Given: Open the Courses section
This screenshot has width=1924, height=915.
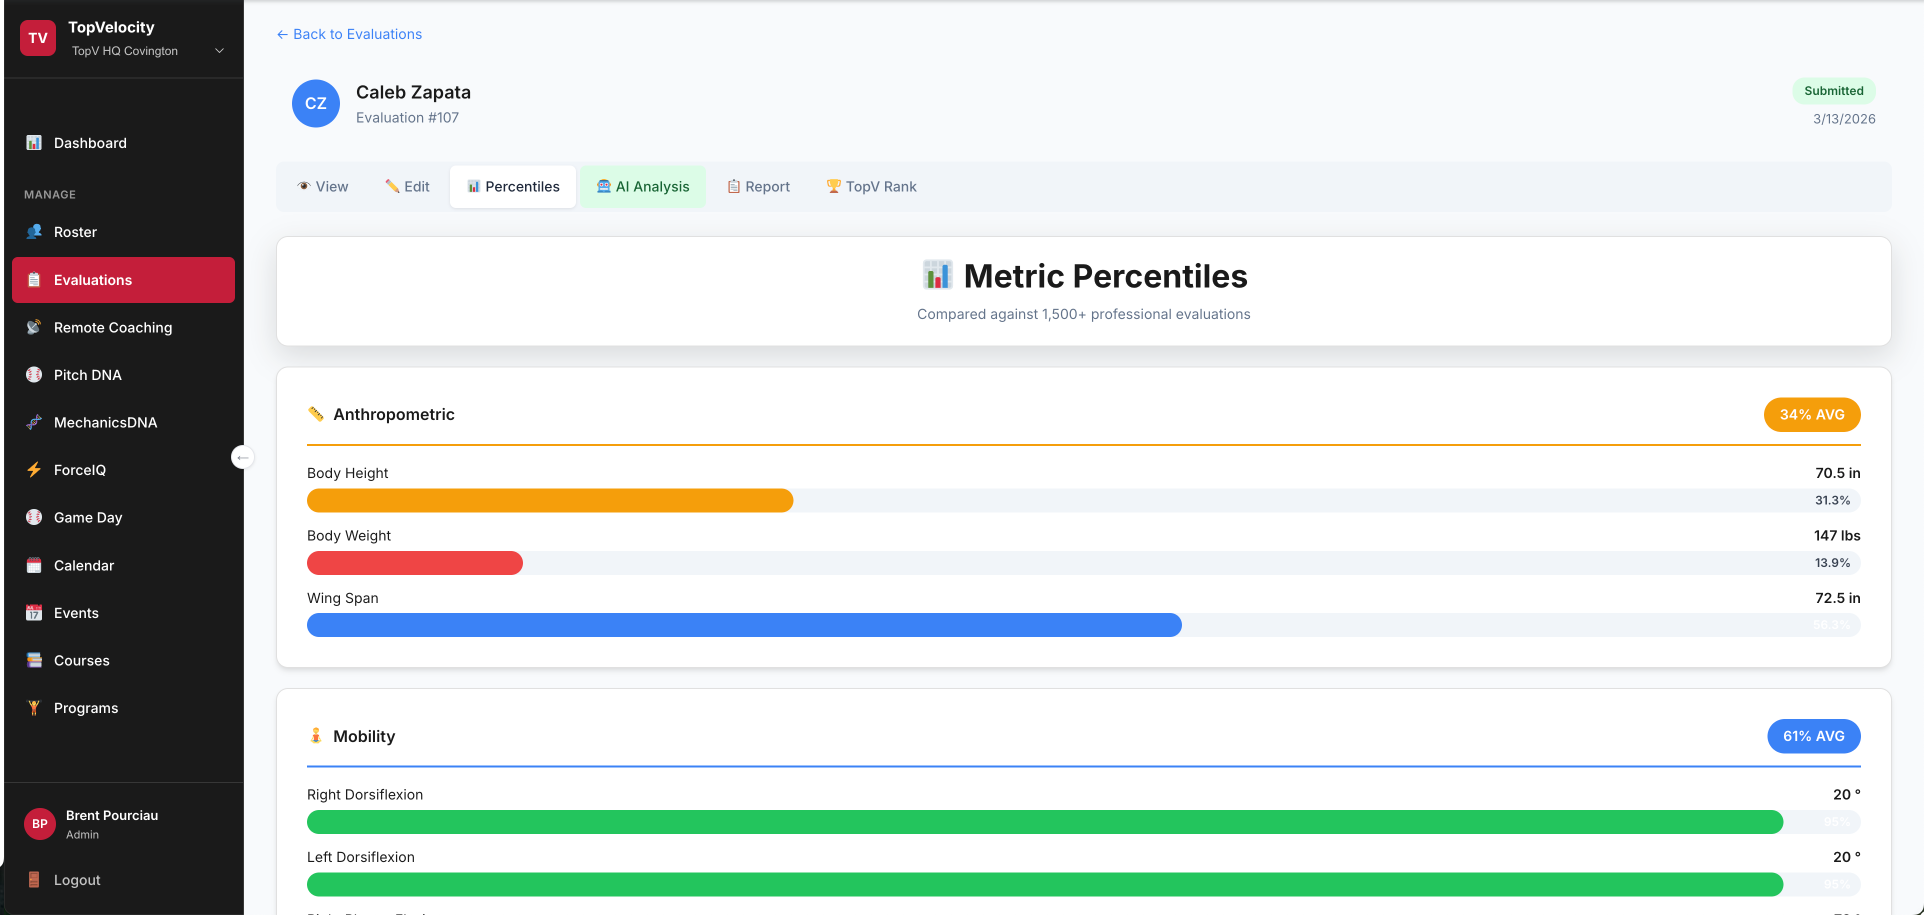Looking at the screenshot, I should (82, 660).
